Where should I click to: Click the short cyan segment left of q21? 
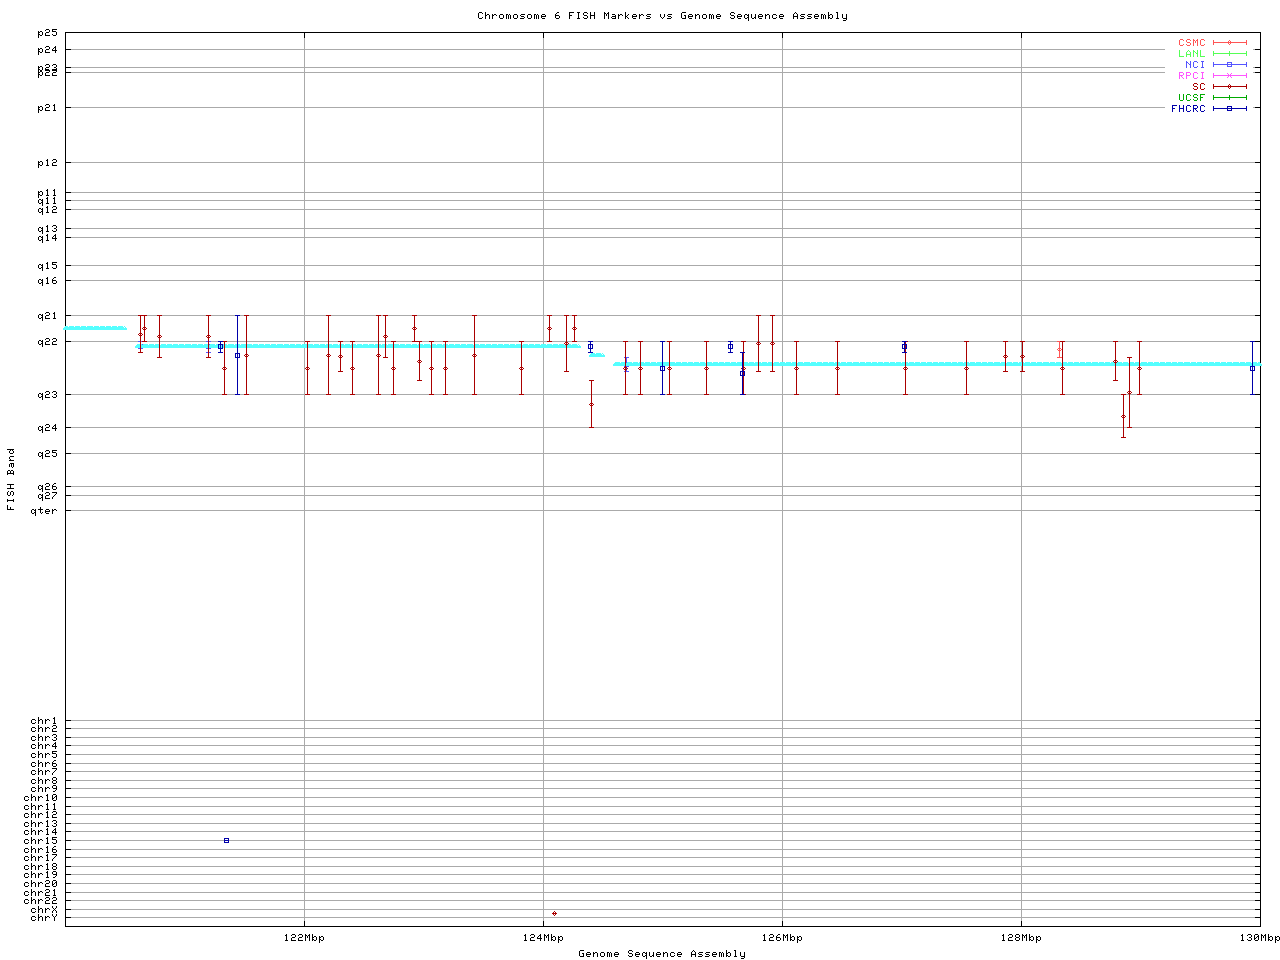point(96,328)
